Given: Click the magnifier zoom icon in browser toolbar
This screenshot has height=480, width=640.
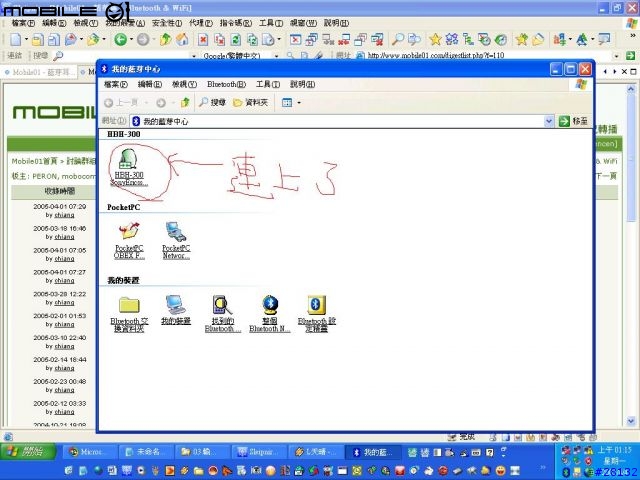Looking at the screenshot, I should [398, 40].
